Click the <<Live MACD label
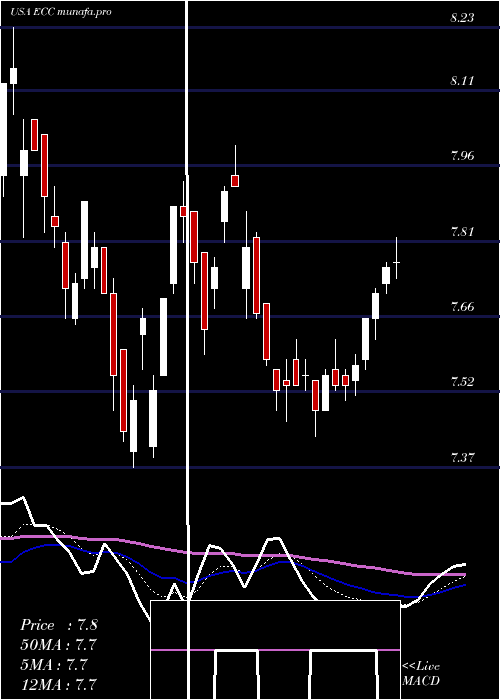This screenshot has height=700, width=500. point(421,673)
